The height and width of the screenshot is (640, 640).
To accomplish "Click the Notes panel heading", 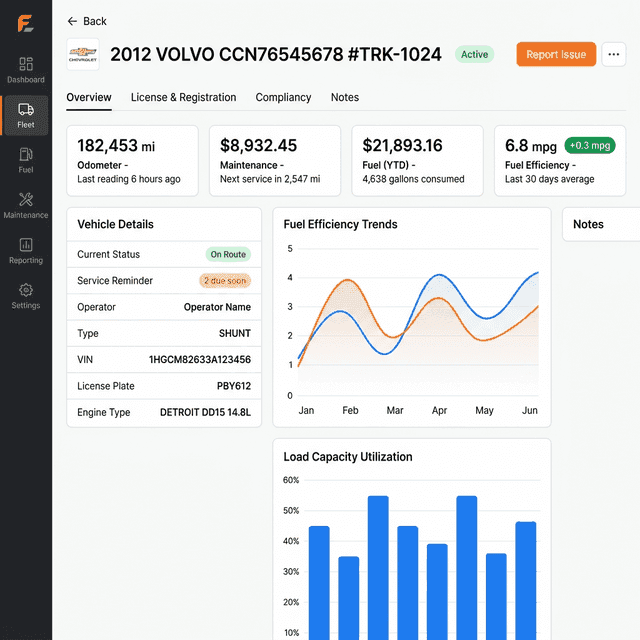I will tap(588, 224).
